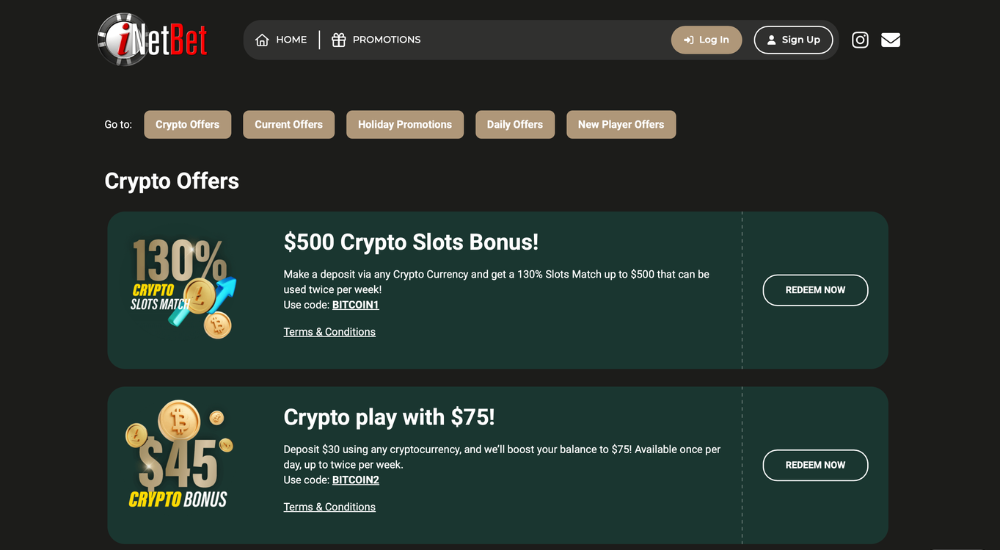Redeem the $500 Crypto Slots Bonus

pyautogui.click(x=815, y=290)
